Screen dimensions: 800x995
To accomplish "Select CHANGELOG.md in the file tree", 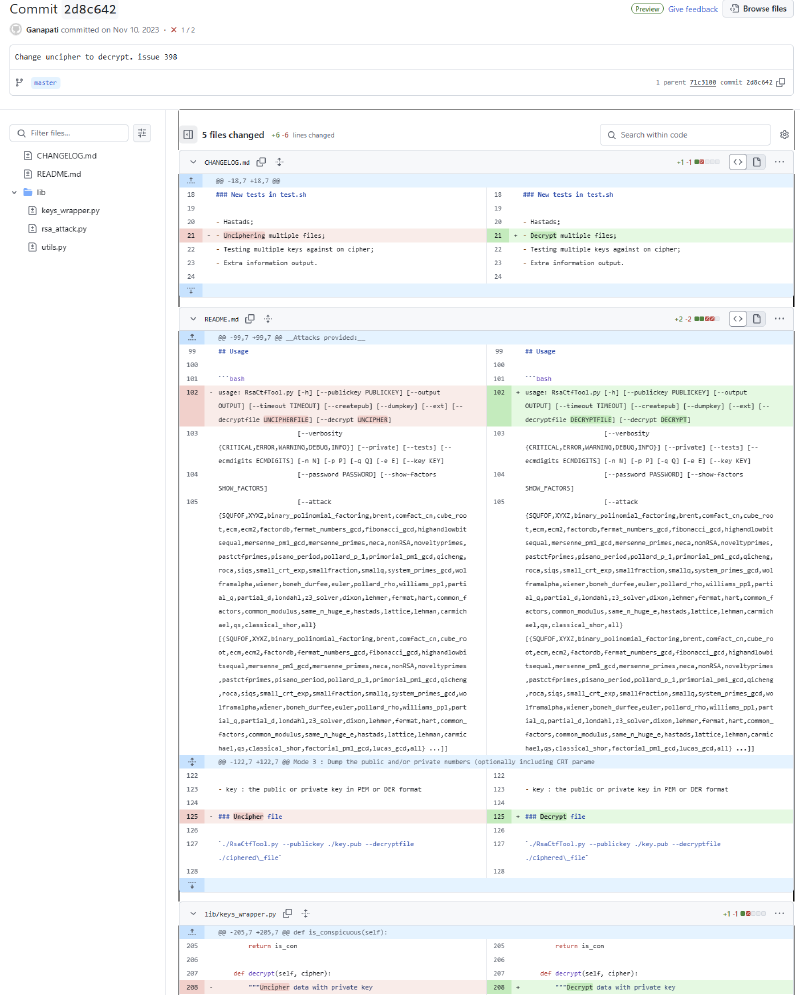I will pyautogui.click(x=67, y=155).
